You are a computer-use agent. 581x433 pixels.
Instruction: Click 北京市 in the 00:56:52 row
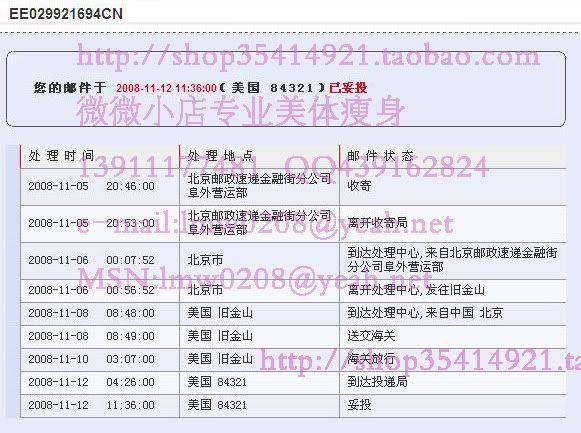click(x=205, y=290)
